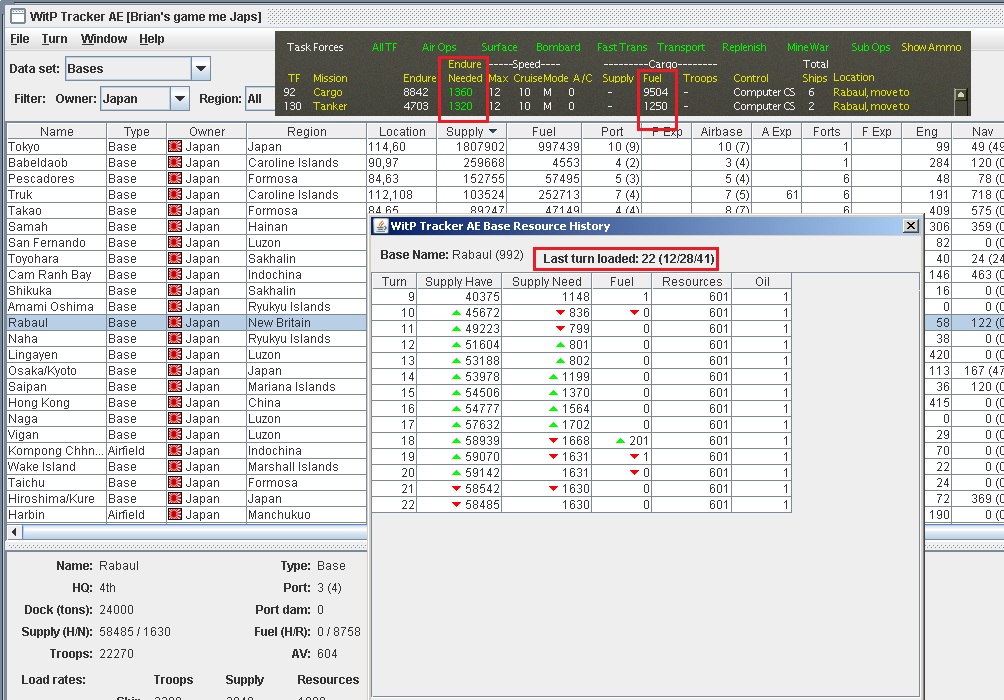The width and height of the screenshot is (1004, 700).
Task: Sort bases by the Airbase column
Action: [721, 131]
